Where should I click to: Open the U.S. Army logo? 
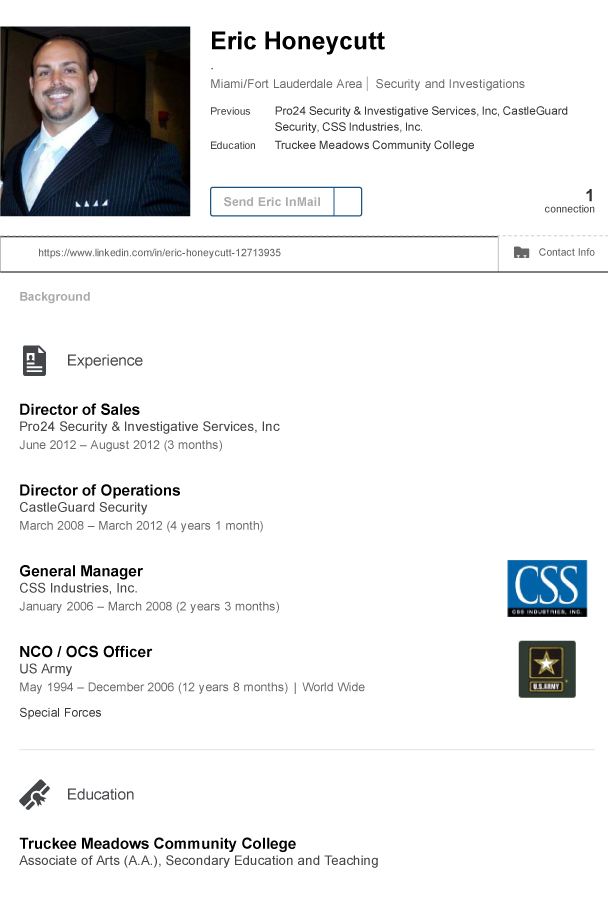click(546, 669)
